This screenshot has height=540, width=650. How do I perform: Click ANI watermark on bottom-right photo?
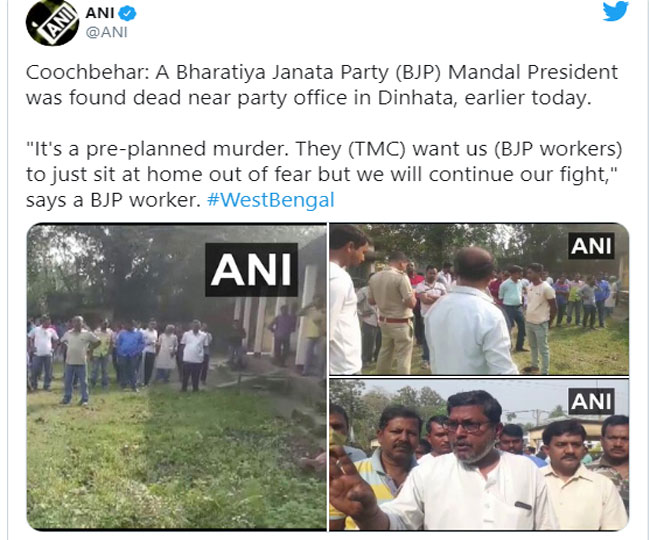591,401
